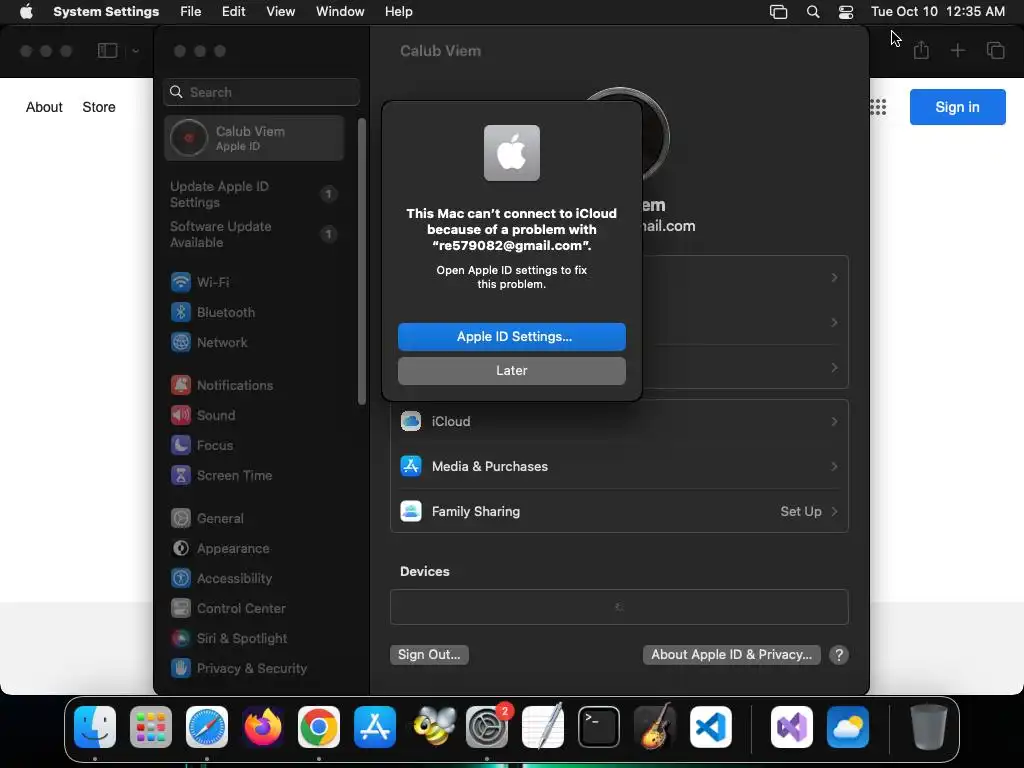Toggle Safari sidebar button
The height and width of the screenshot is (768, 1024).
click(107, 50)
